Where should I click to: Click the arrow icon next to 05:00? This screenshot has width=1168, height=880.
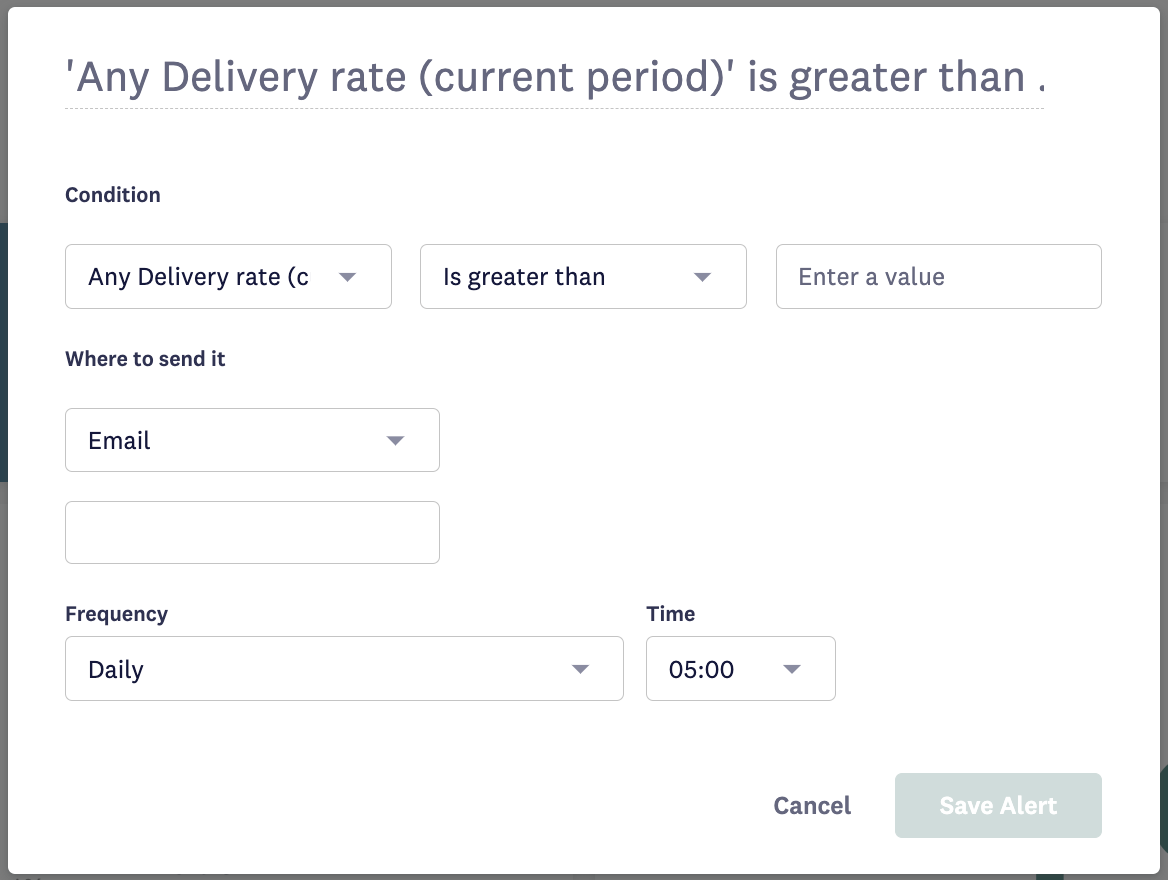[x=792, y=669]
